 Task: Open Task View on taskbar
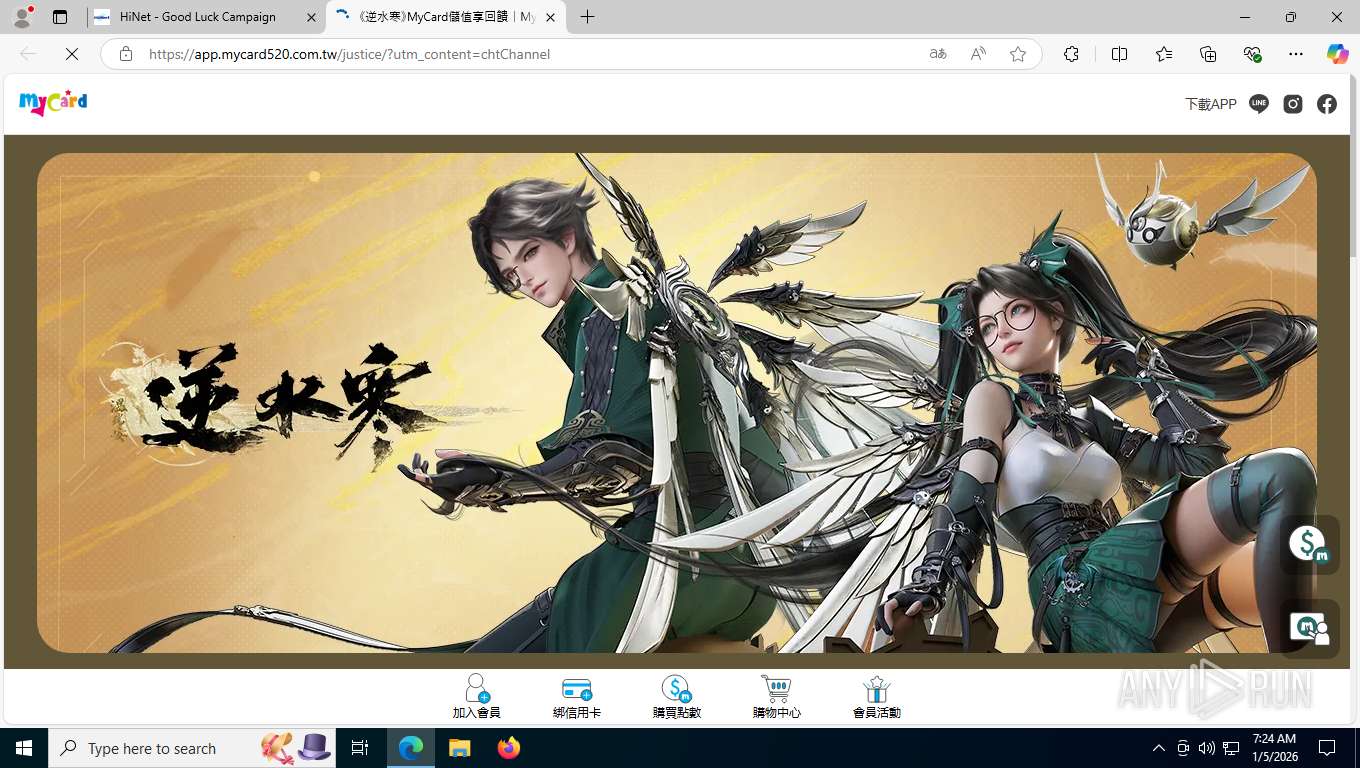(x=360, y=748)
